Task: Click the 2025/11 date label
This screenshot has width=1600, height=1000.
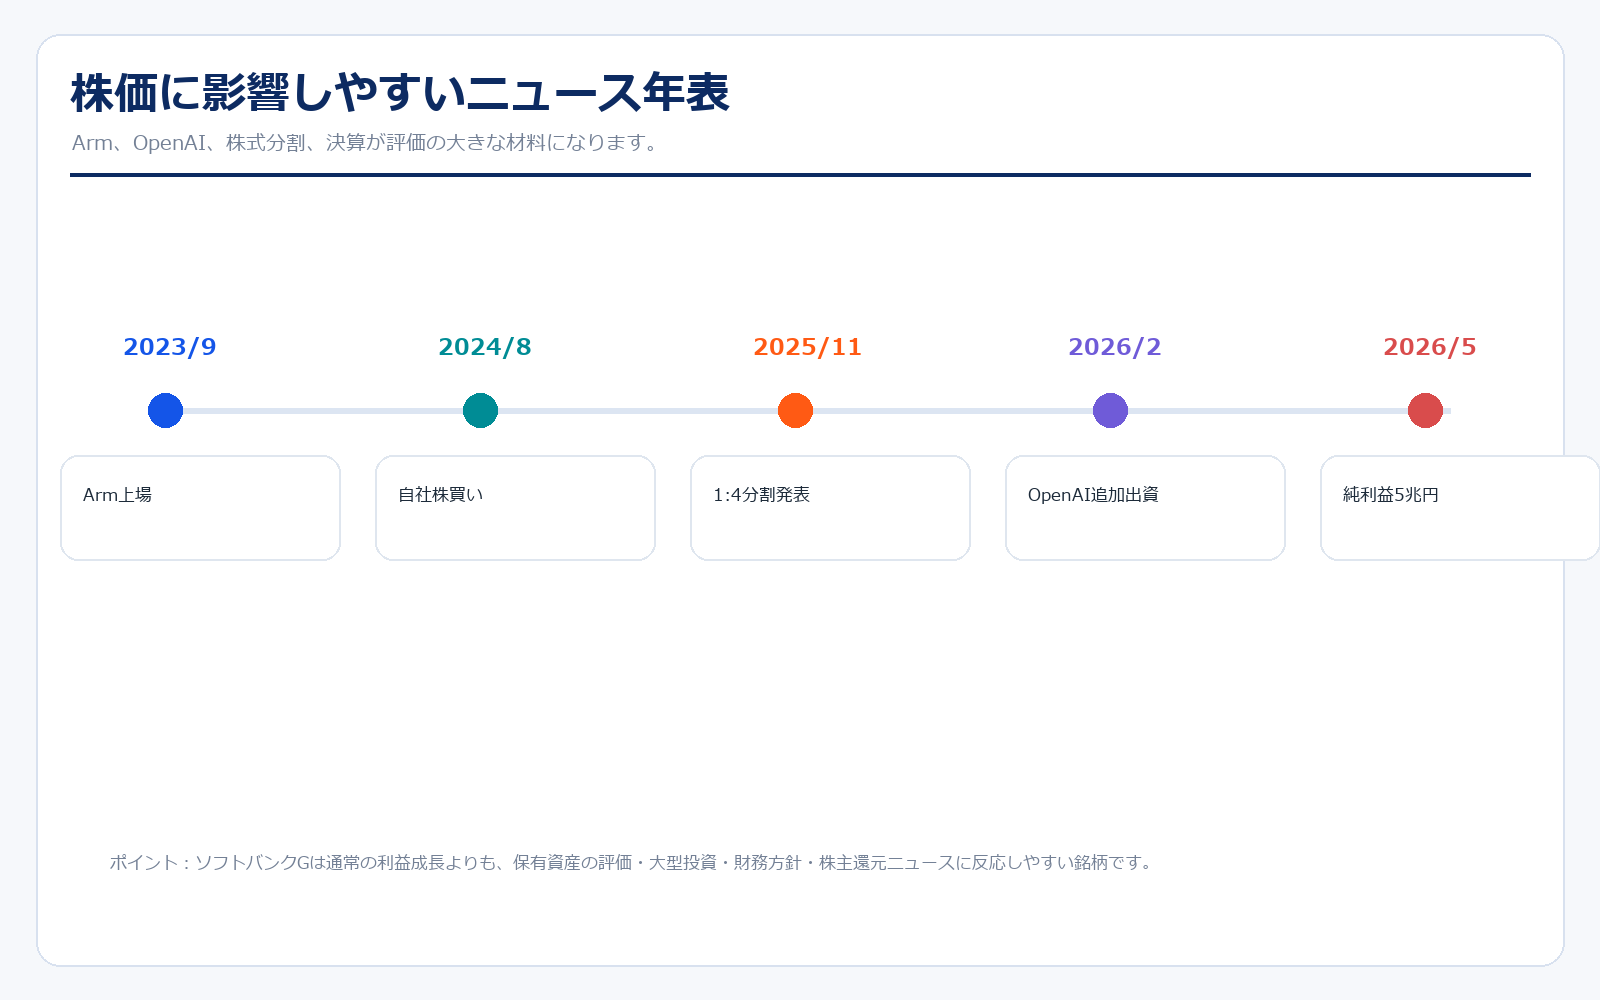Action: 807,347
